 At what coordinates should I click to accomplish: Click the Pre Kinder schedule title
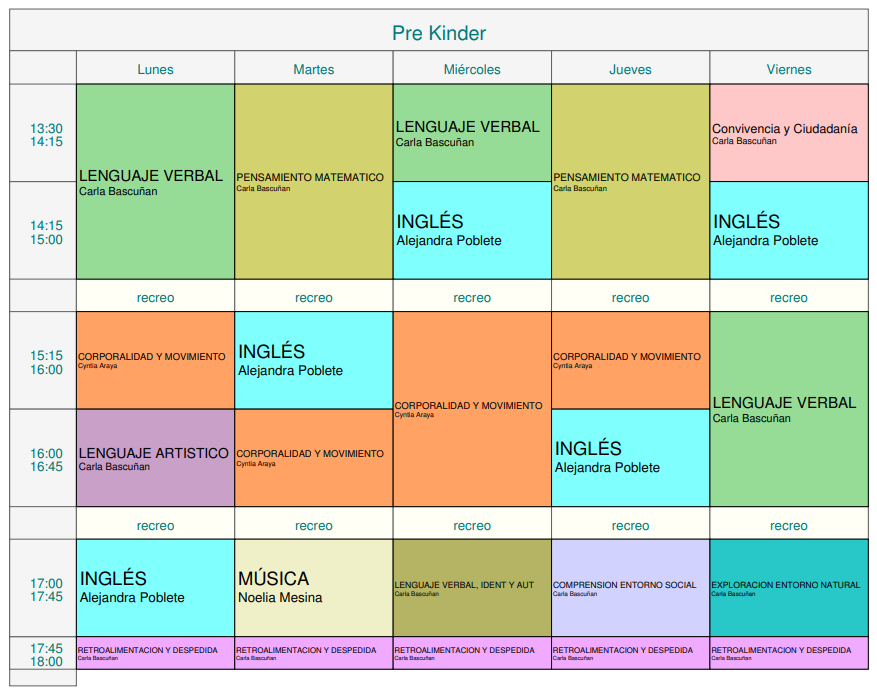438,33
